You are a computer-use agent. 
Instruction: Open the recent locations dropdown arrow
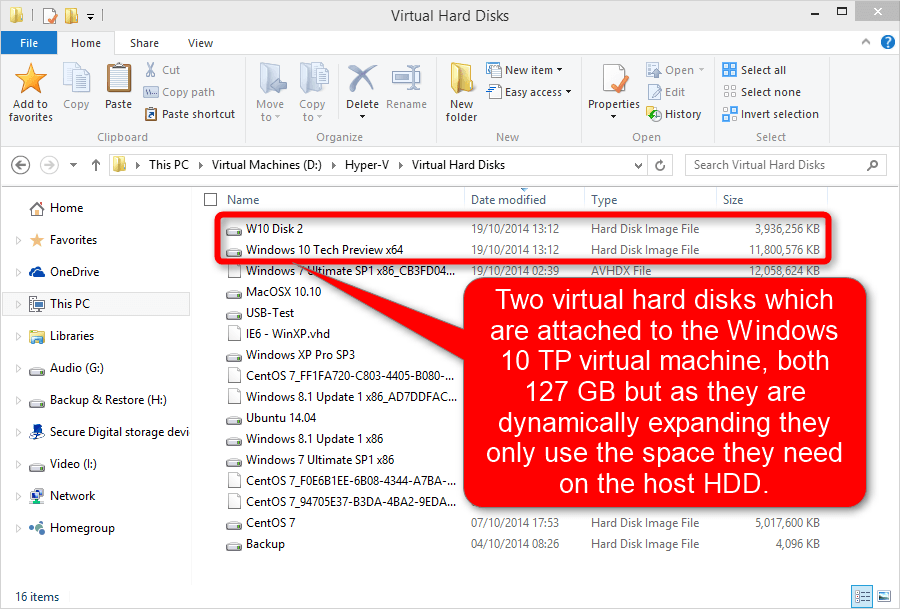click(73, 165)
